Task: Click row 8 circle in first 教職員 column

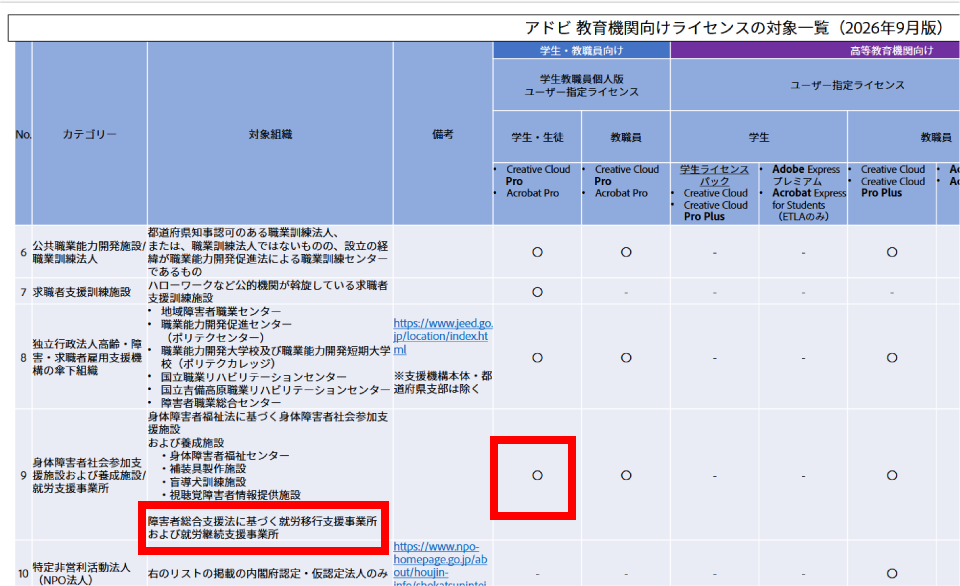Action: click(626, 358)
